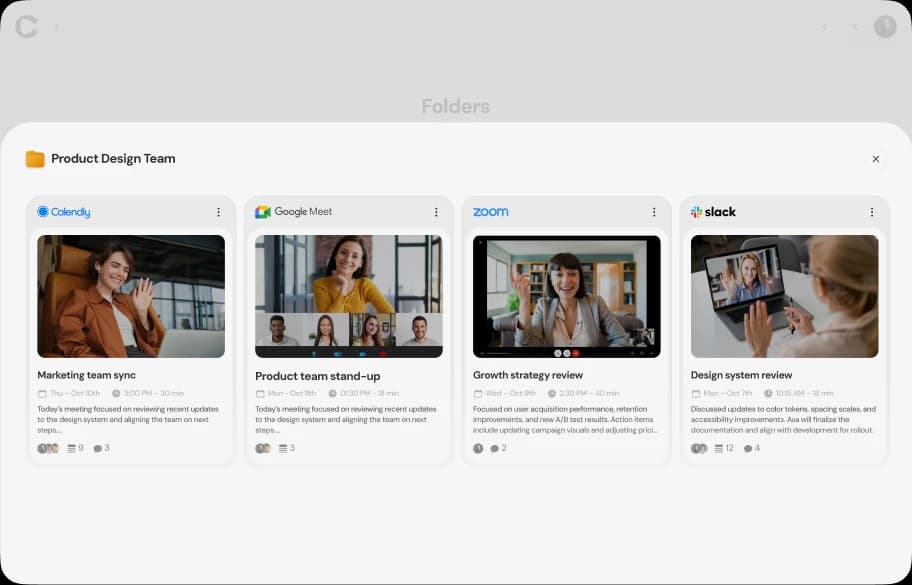Open comments on Growth strategy review
The image size is (912, 585).
(494, 448)
